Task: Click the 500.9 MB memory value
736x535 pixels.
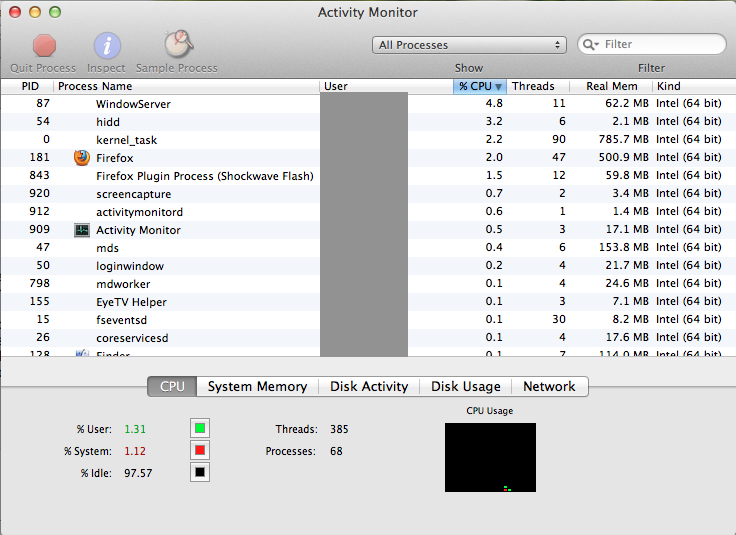Action: (x=623, y=157)
